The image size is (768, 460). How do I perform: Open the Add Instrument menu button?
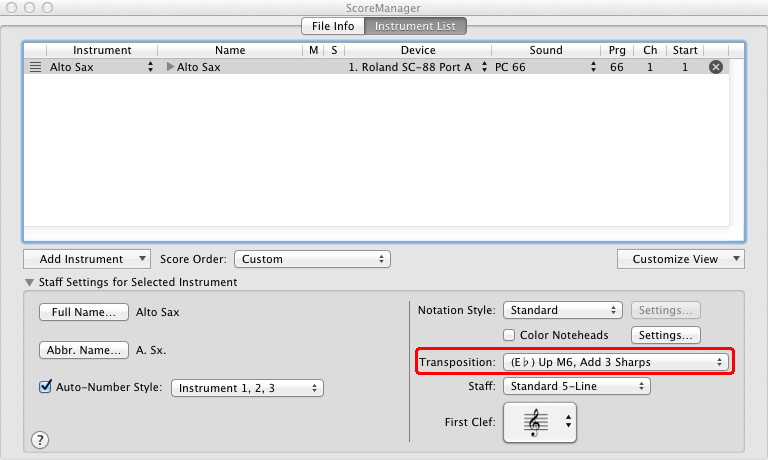(86, 259)
